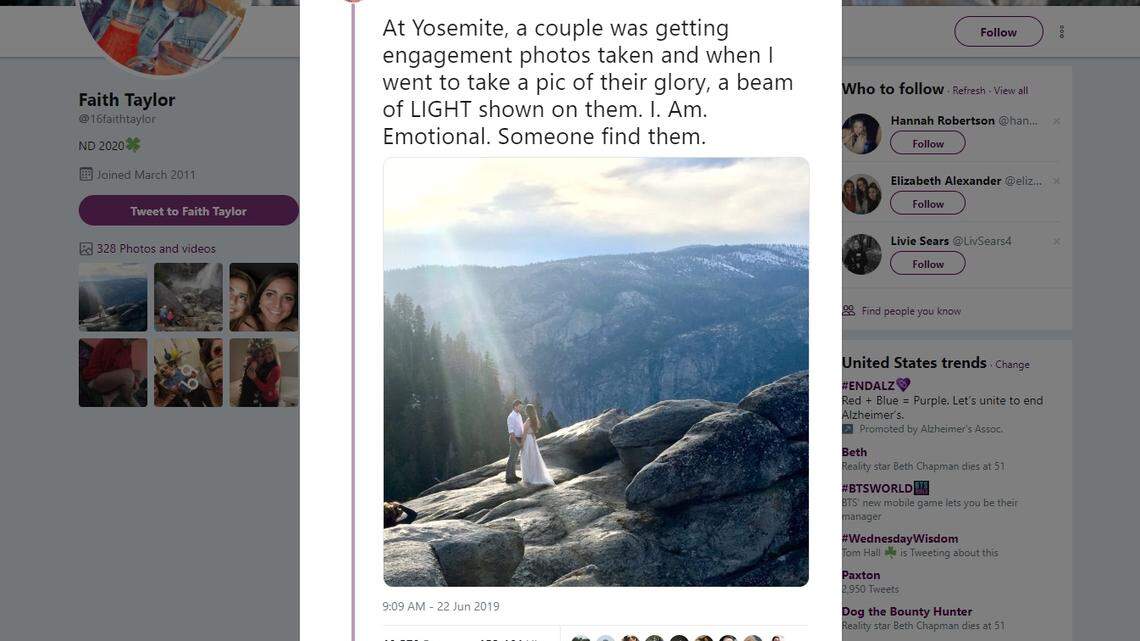The width and height of the screenshot is (1140, 641).
Task: Open the #WednesdayWisdom trend
Action: coord(899,538)
